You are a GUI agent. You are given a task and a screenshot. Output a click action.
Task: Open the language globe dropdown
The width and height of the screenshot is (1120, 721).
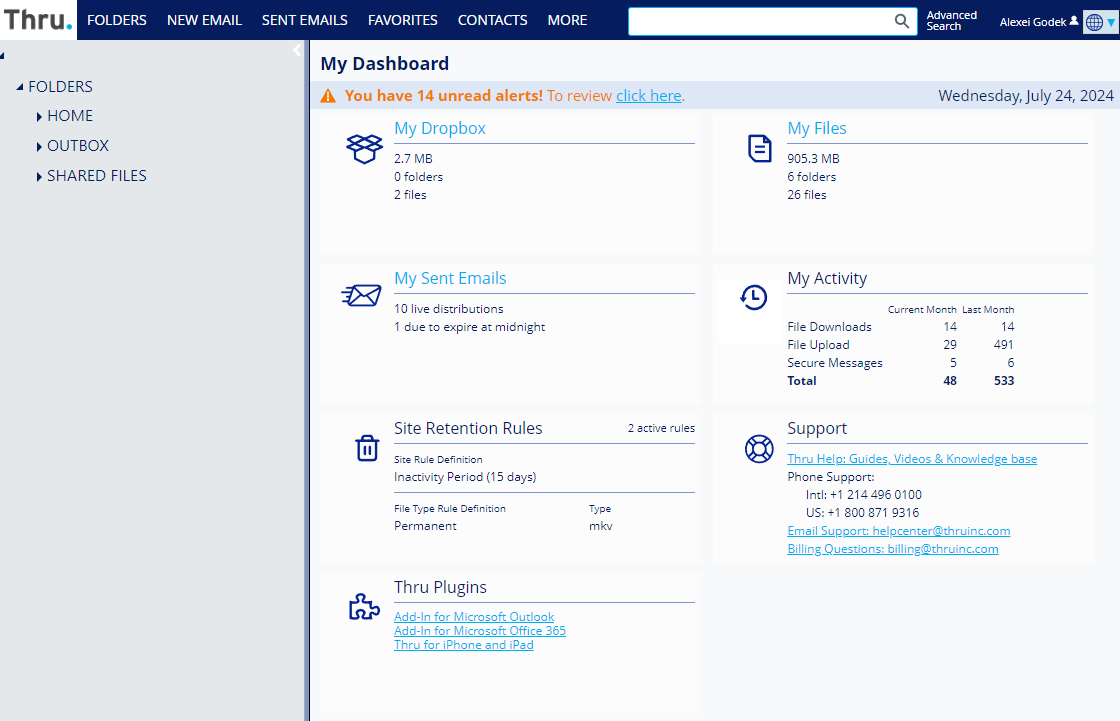pos(1099,22)
